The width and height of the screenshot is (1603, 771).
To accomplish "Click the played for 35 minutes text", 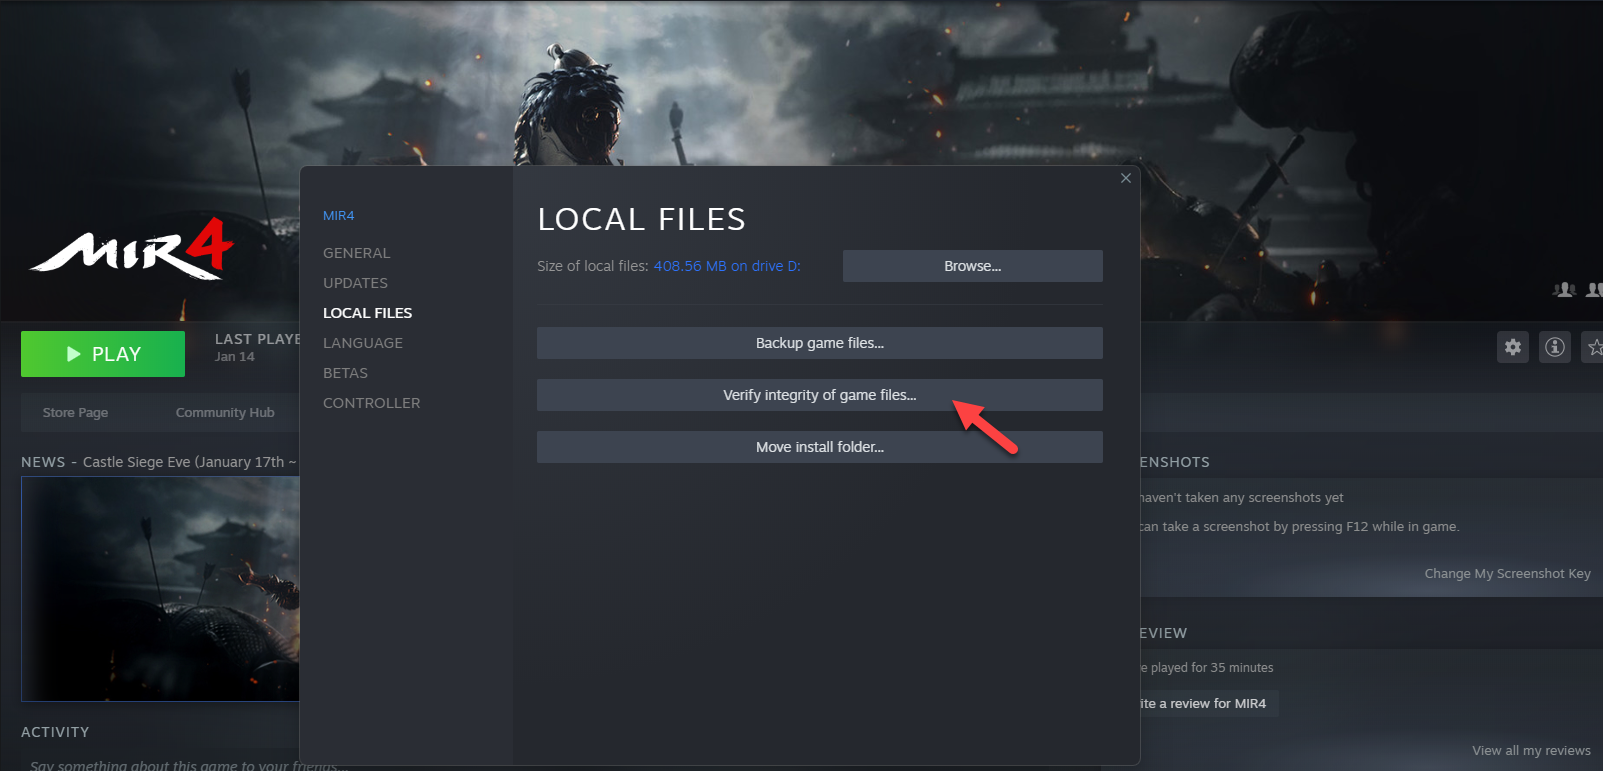I will click(1207, 668).
